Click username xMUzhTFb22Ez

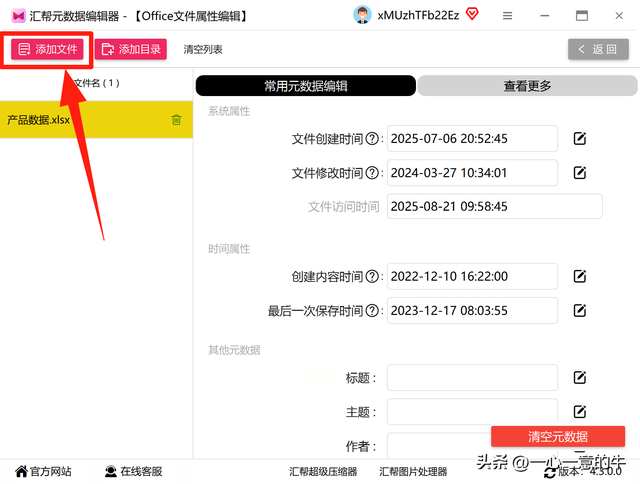418,16
